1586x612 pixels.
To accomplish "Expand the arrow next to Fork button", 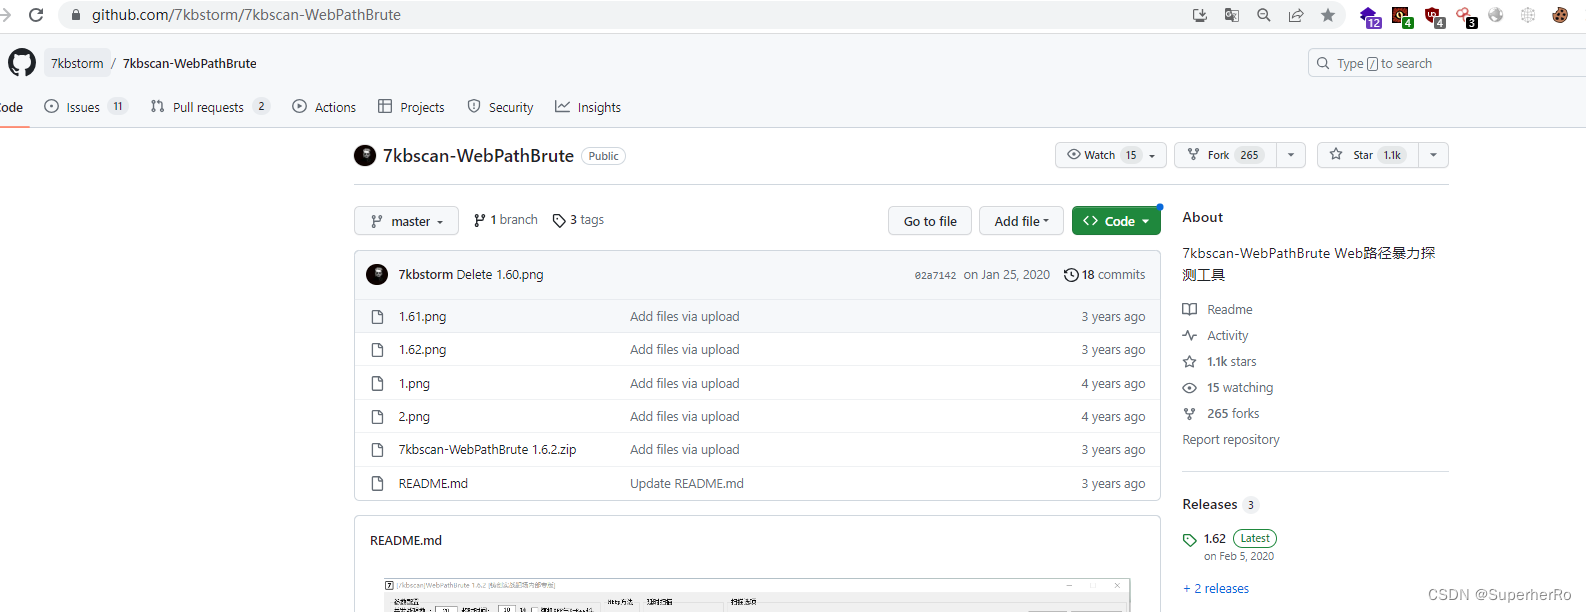I will [x=1291, y=155].
